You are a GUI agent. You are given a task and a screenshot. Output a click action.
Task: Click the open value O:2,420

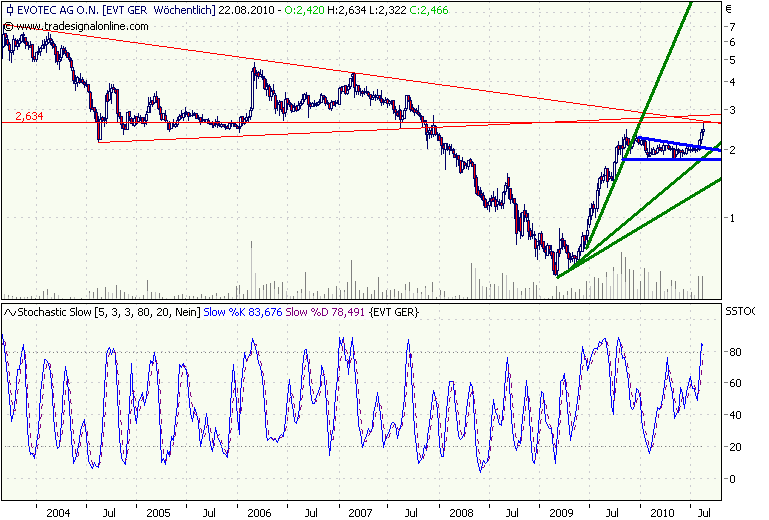[305, 10]
